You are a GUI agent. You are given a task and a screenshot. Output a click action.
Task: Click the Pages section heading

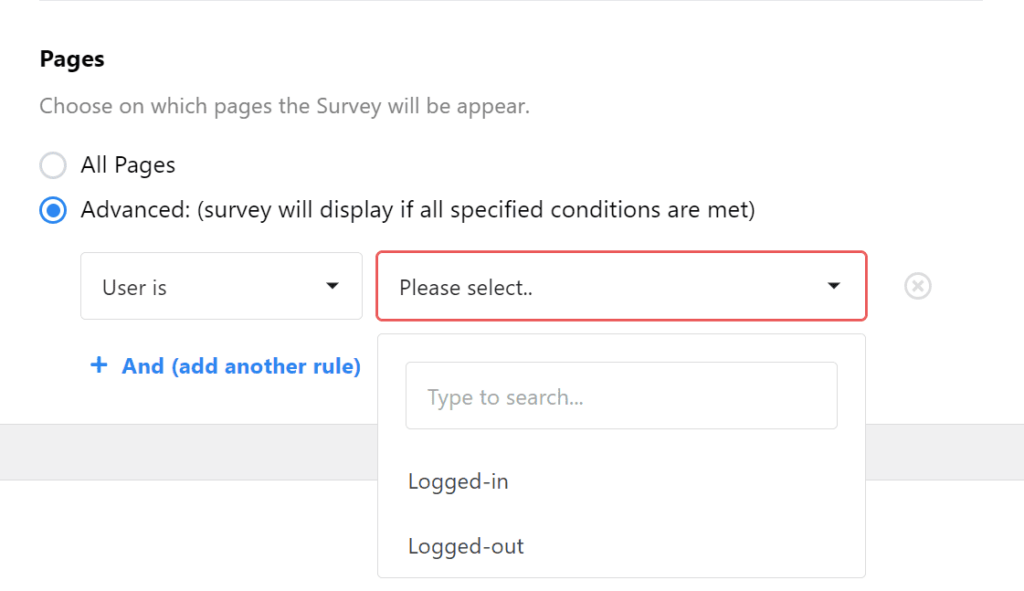[x=71, y=59]
